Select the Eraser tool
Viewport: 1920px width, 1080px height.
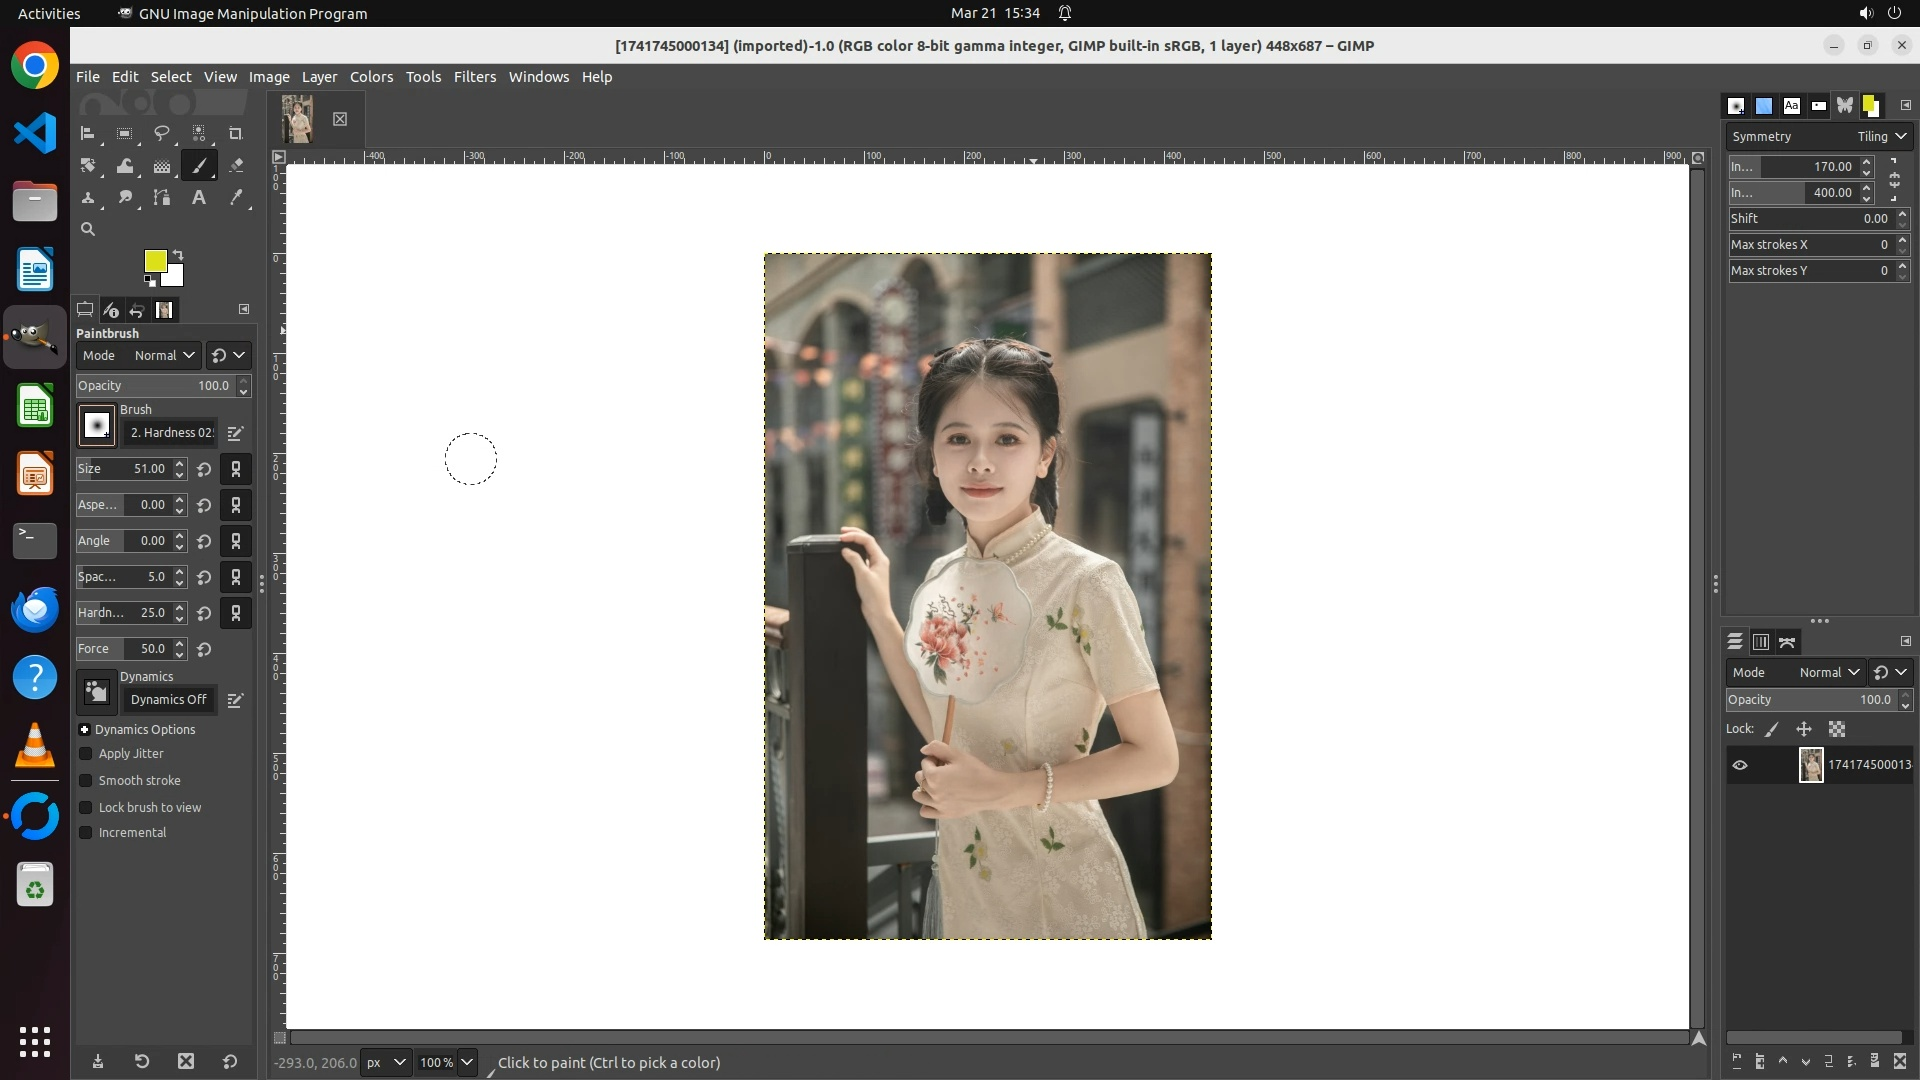236,166
